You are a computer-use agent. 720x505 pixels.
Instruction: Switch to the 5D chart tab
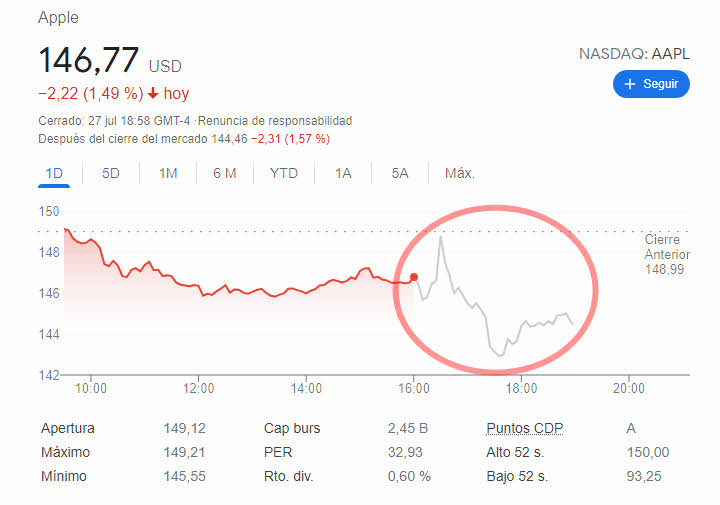(x=111, y=173)
